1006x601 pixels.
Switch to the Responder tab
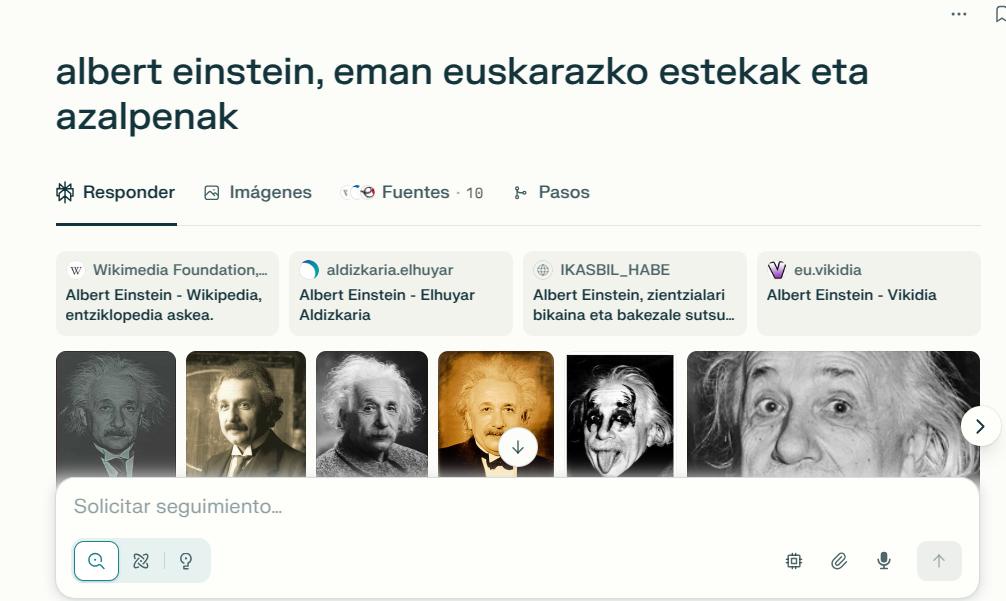pos(115,192)
